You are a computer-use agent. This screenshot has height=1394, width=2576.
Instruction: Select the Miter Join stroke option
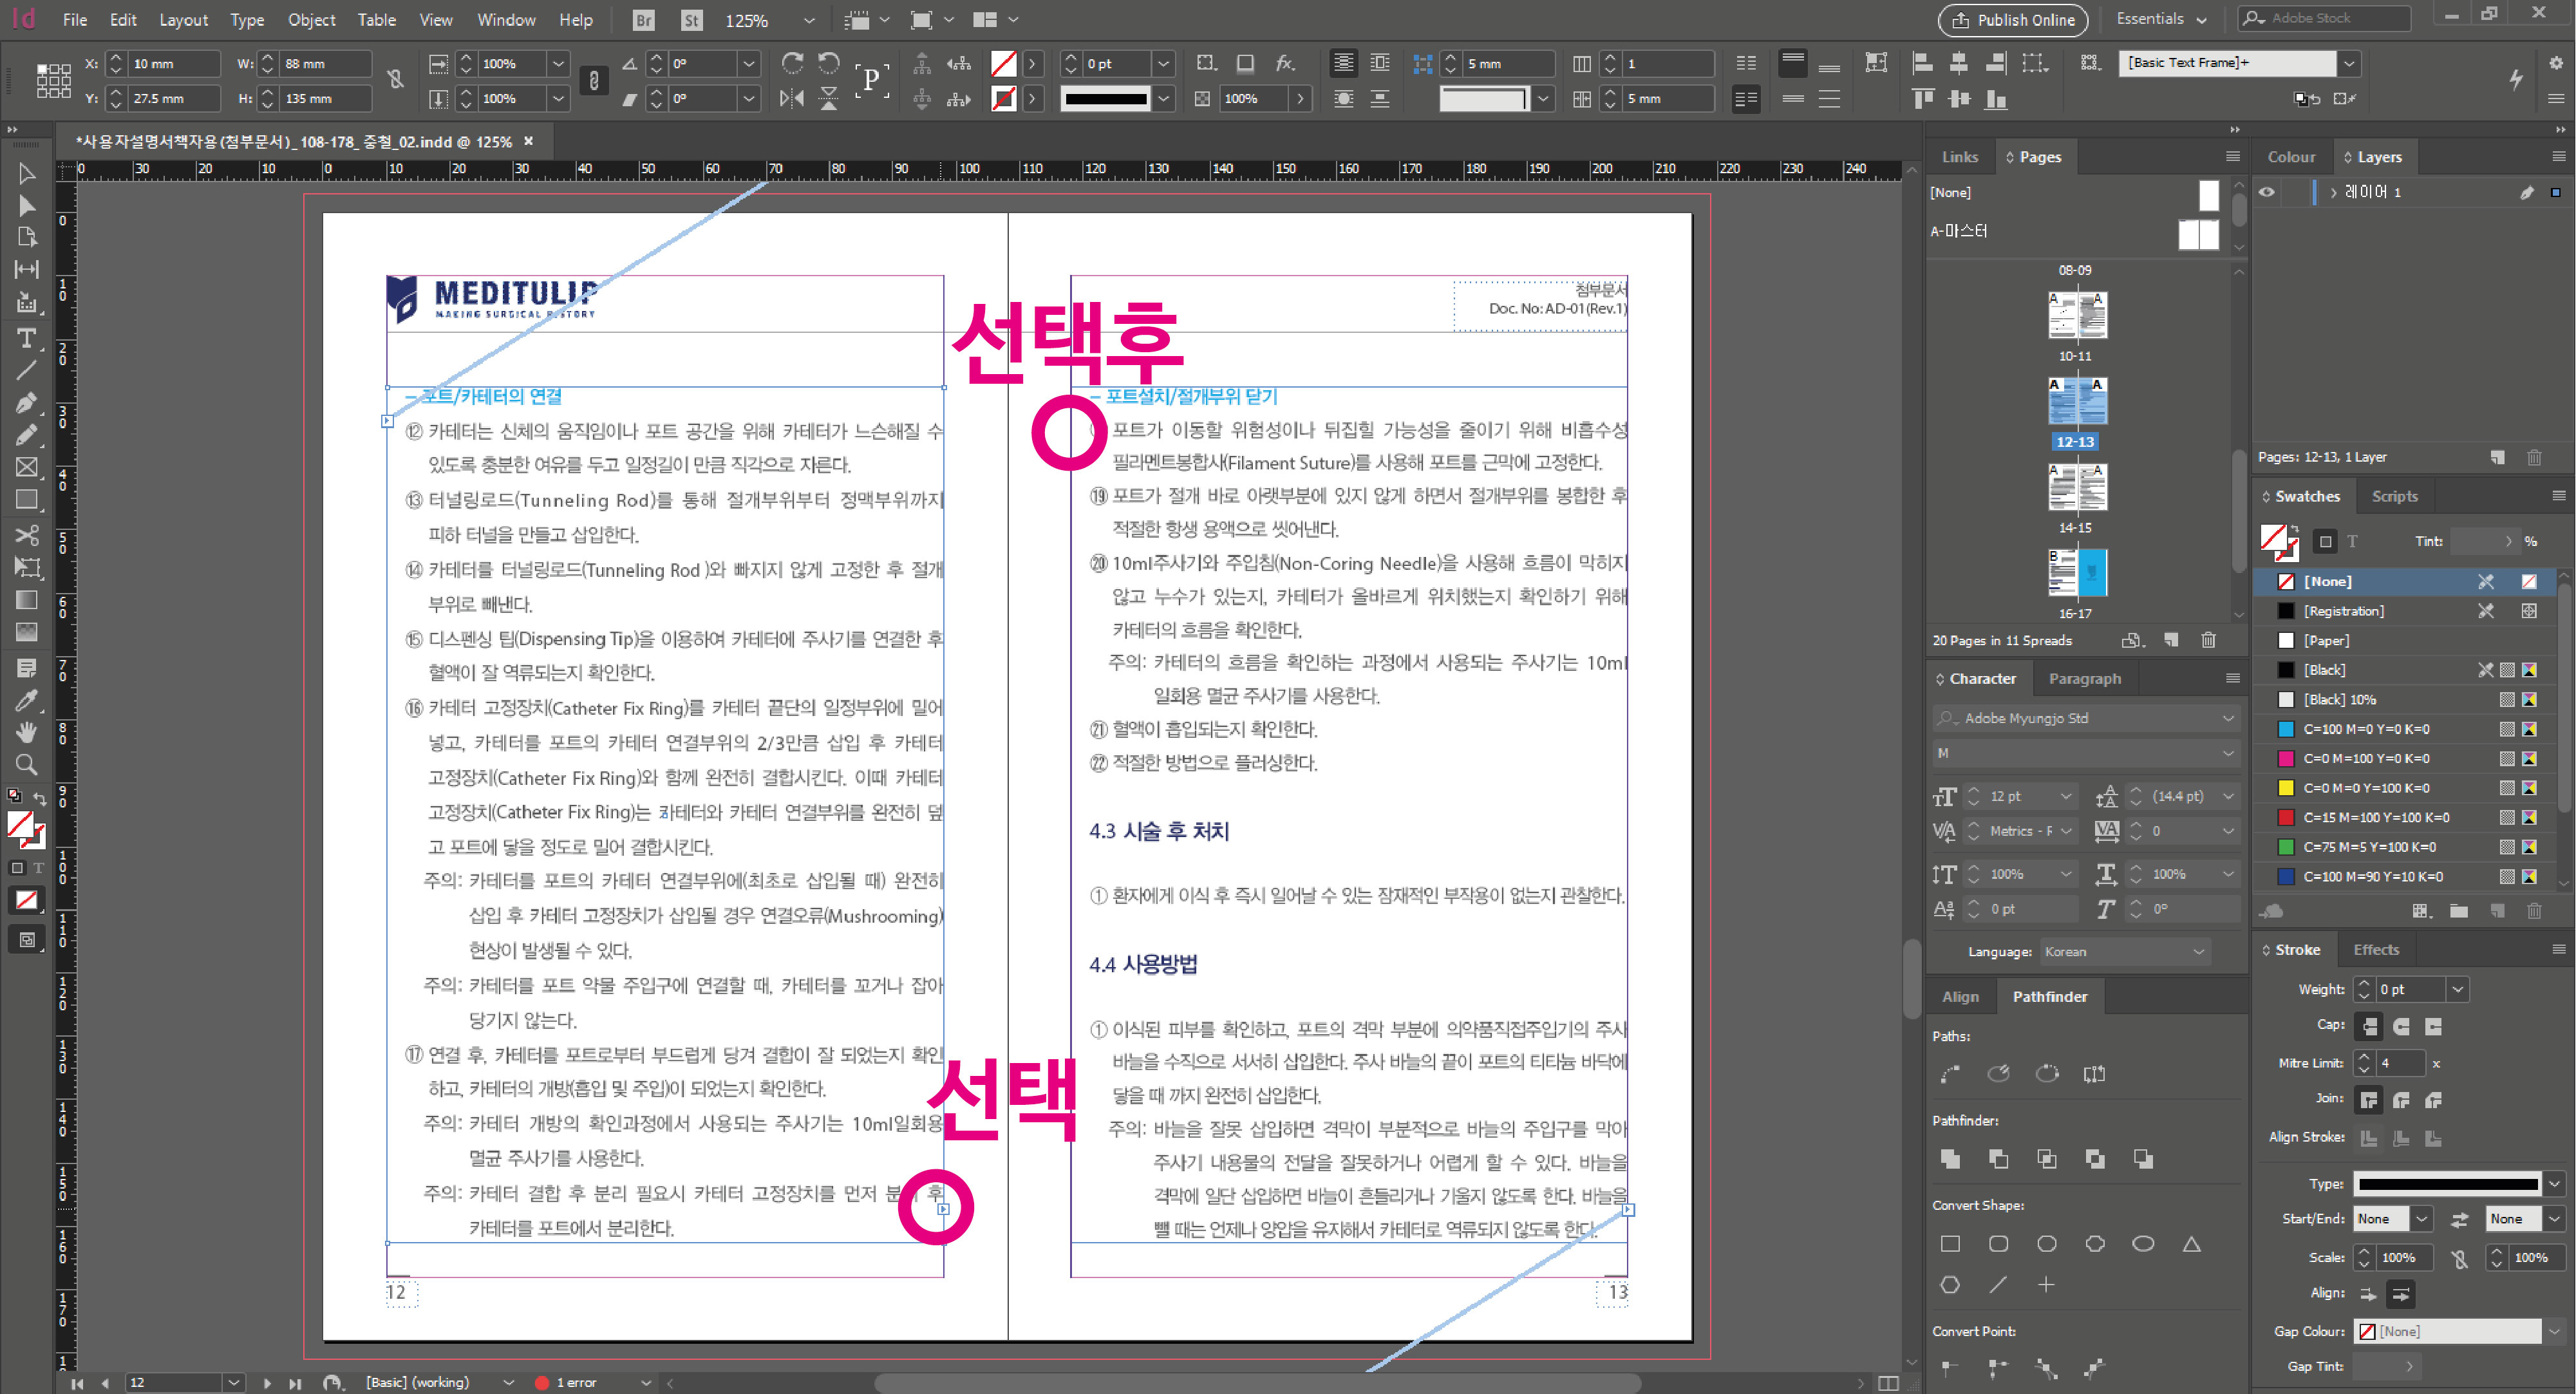coord(2368,1100)
